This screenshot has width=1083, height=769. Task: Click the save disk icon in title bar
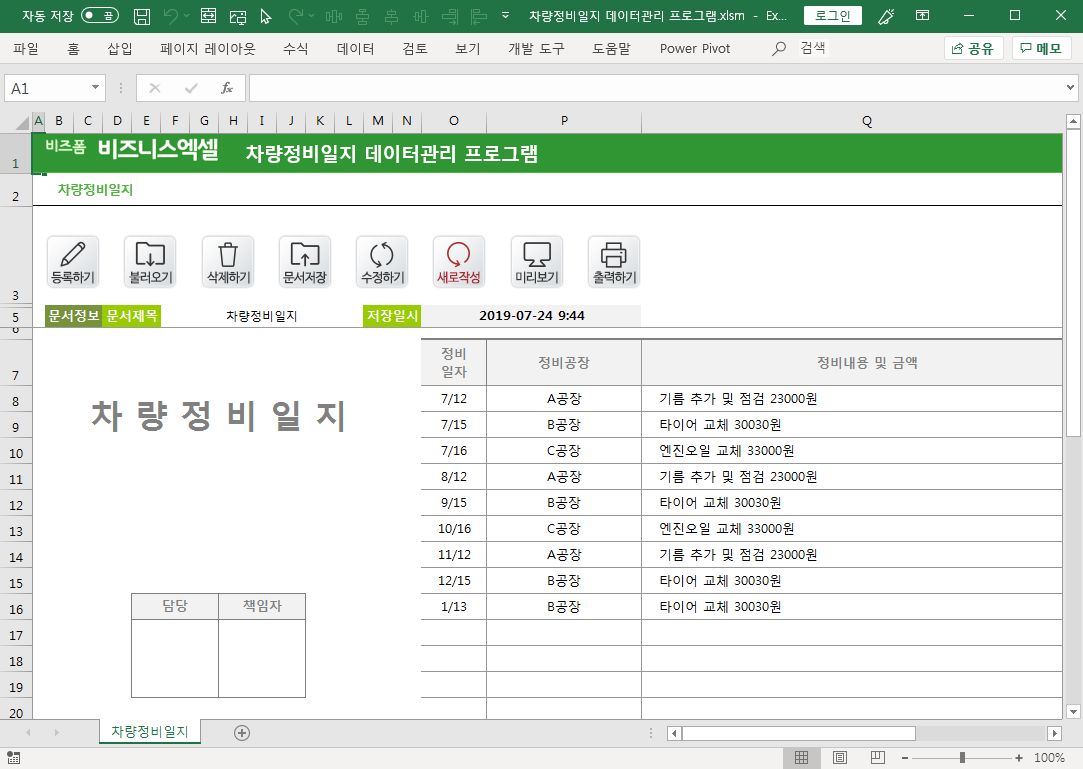[x=142, y=16]
